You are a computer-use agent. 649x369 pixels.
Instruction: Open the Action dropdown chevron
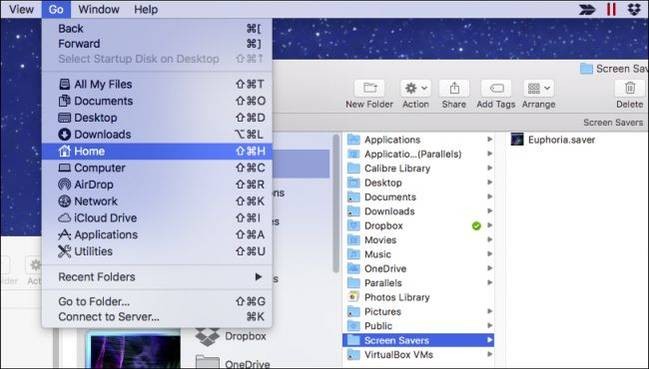point(425,88)
